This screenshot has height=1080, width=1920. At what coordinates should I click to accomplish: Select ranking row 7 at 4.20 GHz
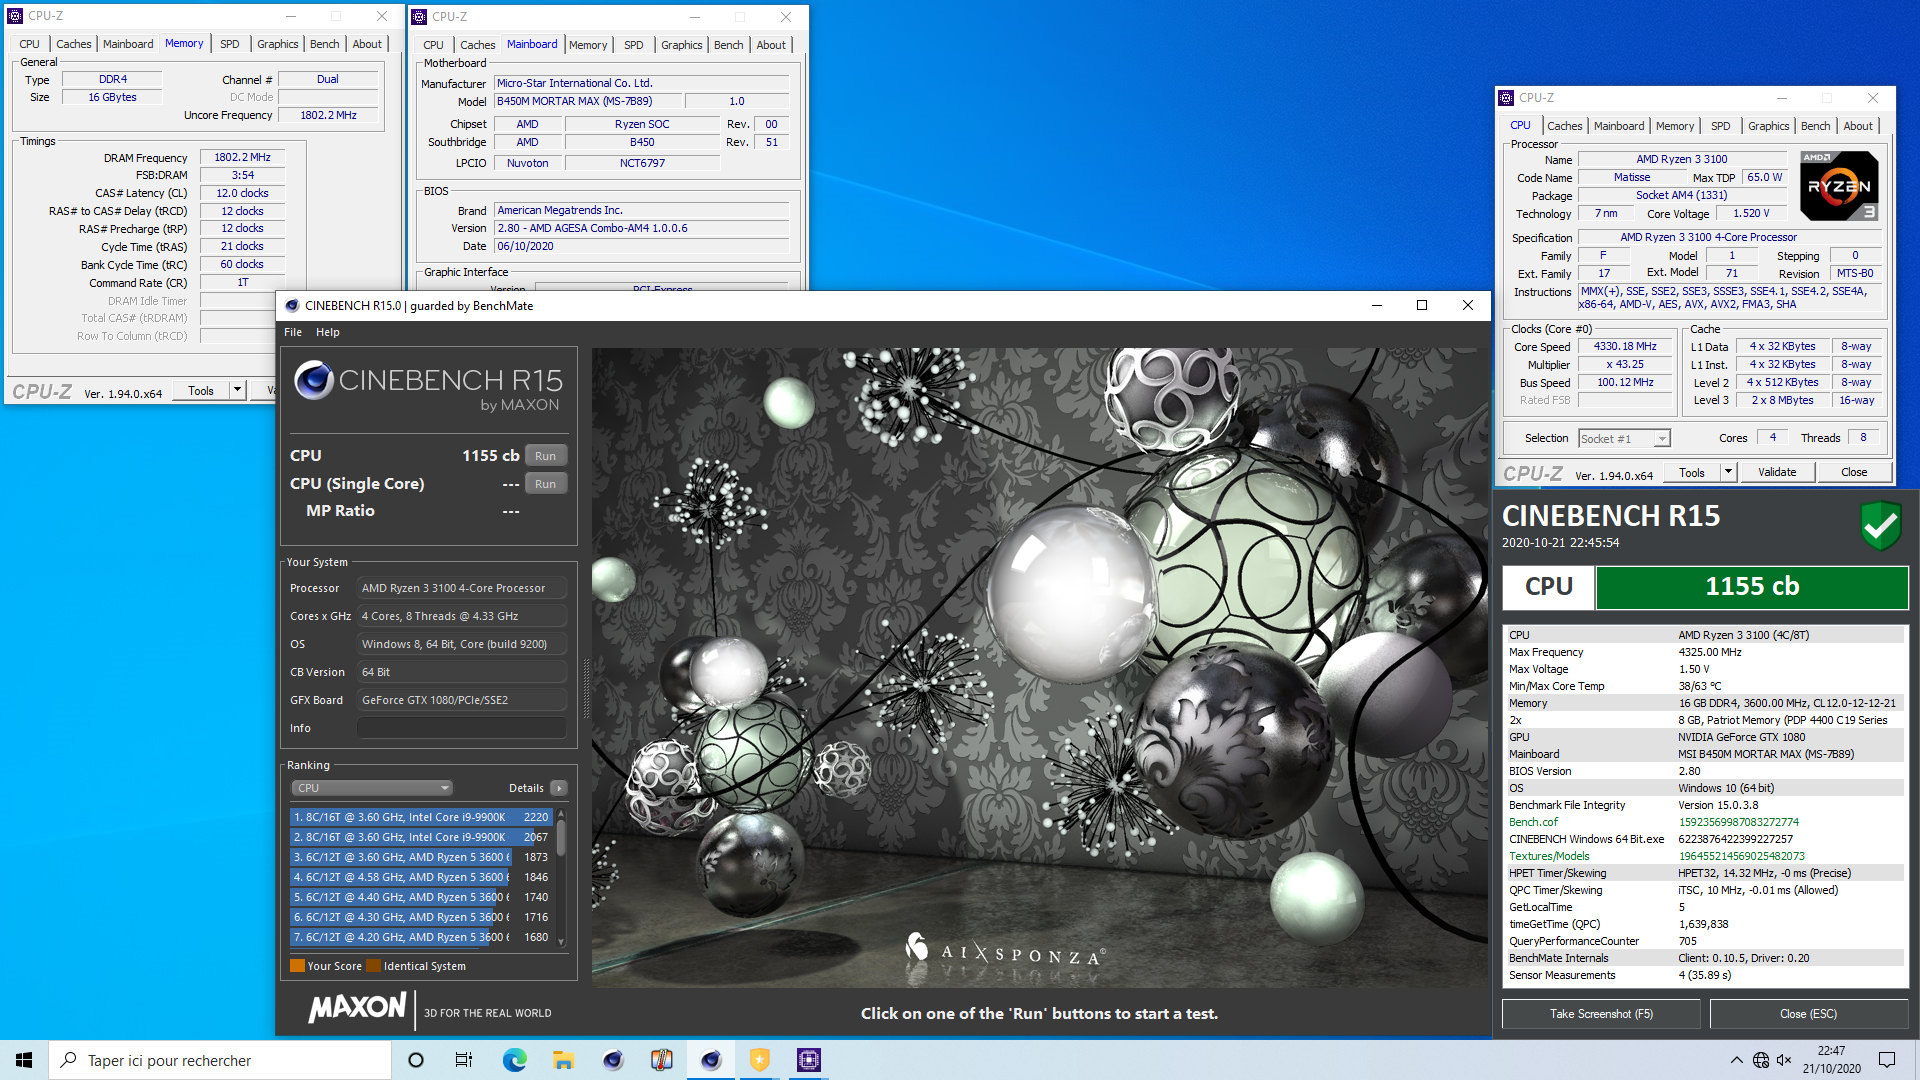click(x=421, y=937)
